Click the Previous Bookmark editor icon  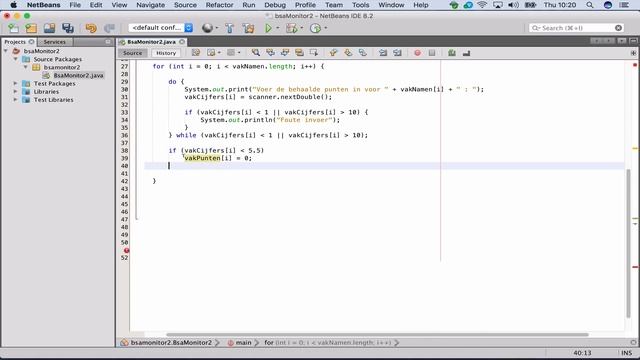coord(333,53)
